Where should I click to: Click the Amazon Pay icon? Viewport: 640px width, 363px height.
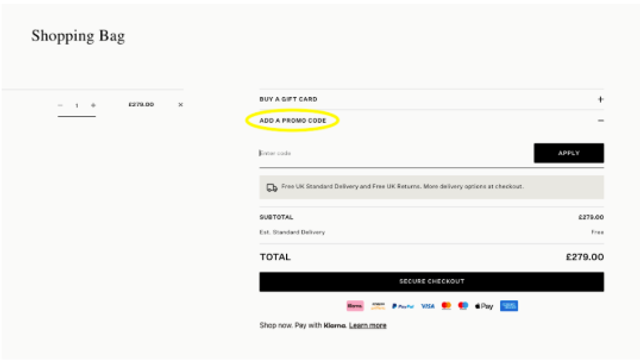[378, 306]
